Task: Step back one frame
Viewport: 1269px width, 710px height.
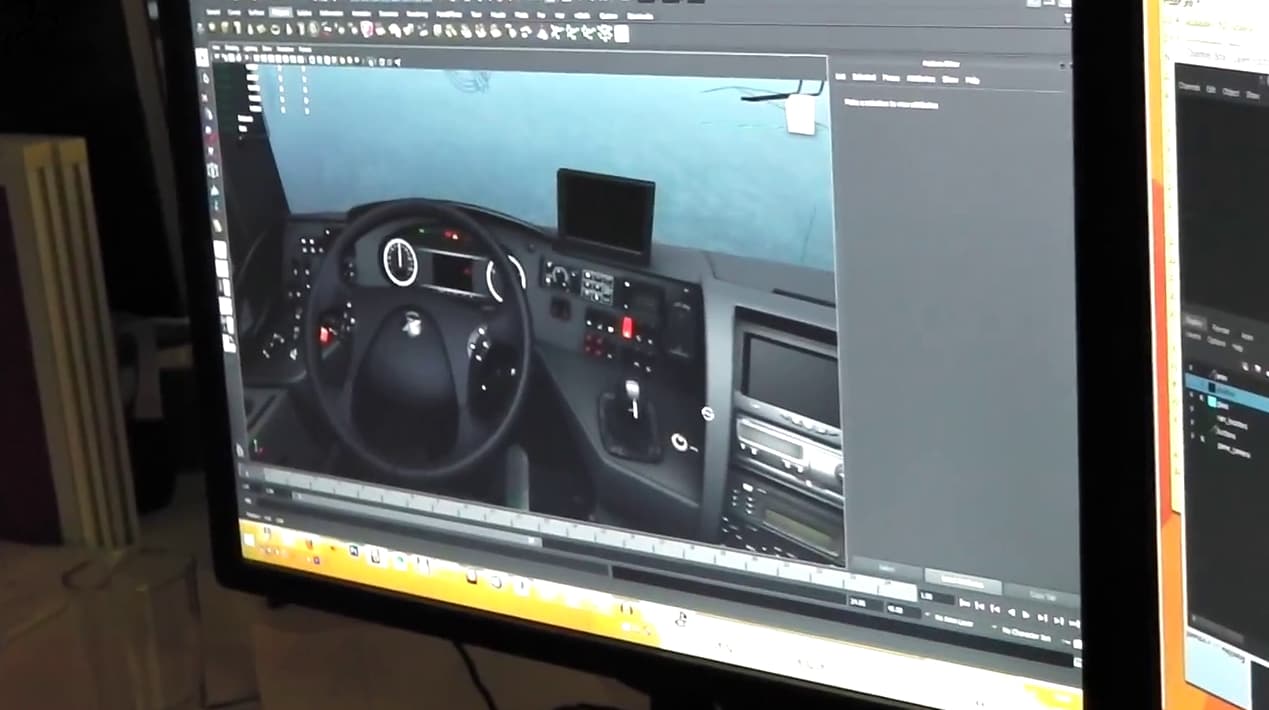Action: coord(979,605)
